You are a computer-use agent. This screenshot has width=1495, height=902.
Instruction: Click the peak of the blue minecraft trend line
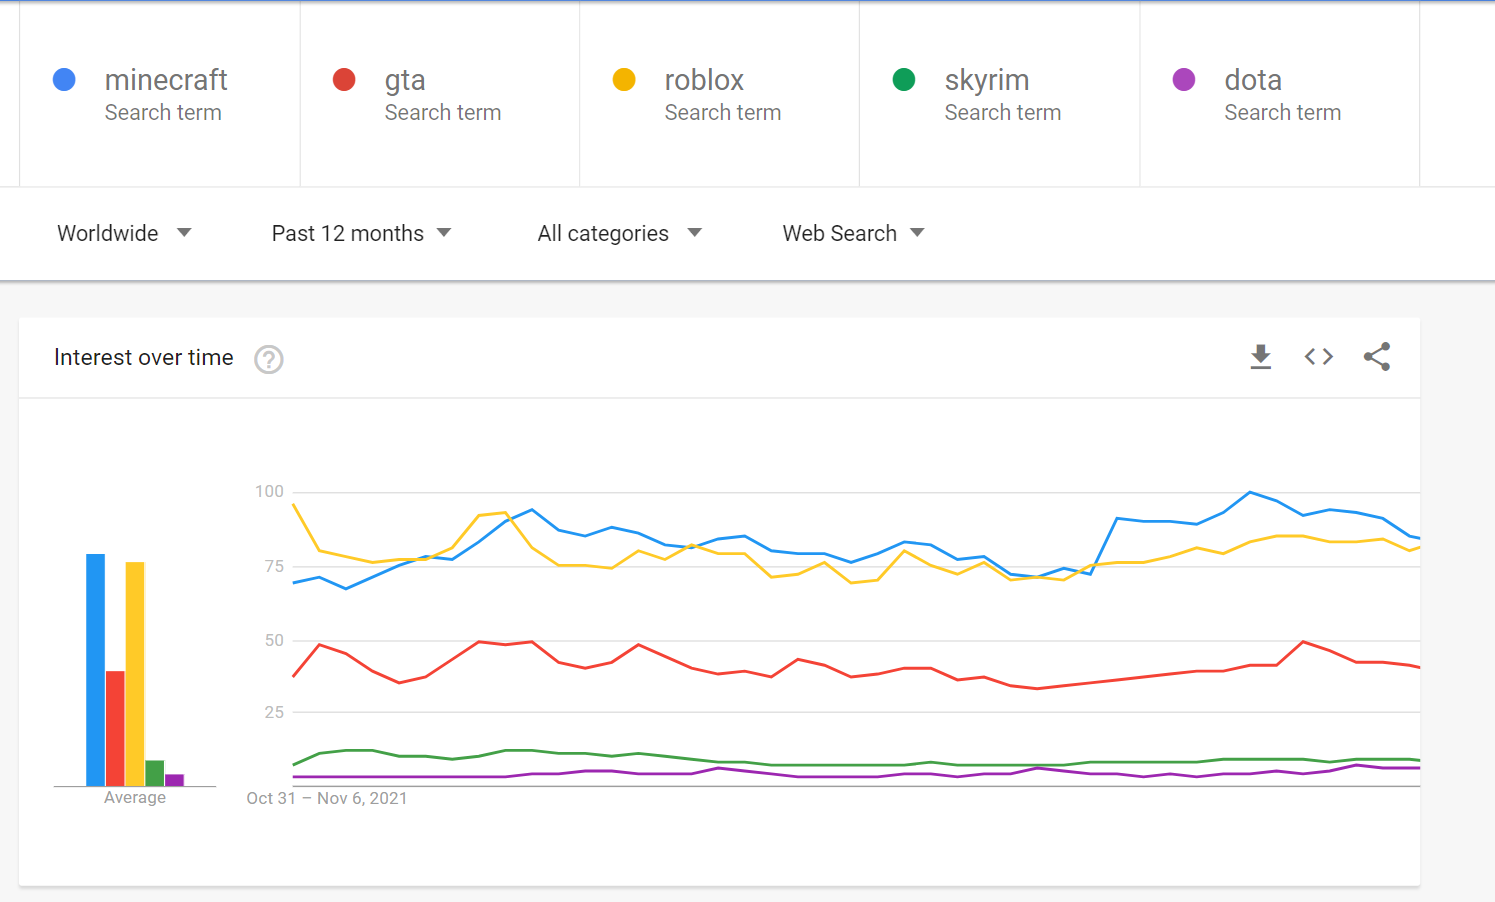[1250, 492]
